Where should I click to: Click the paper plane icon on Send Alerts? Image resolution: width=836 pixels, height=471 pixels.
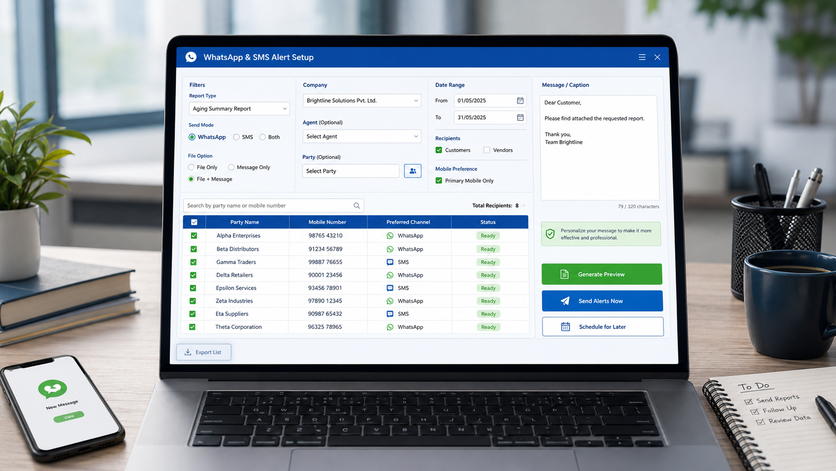(x=565, y=301)
